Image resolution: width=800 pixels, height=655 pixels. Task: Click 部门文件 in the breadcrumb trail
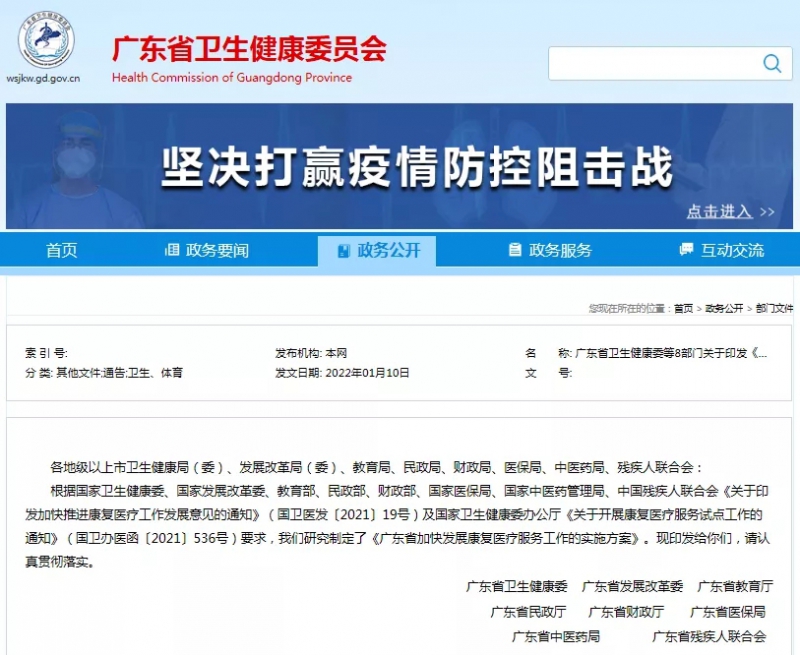(x=774, y=309)
